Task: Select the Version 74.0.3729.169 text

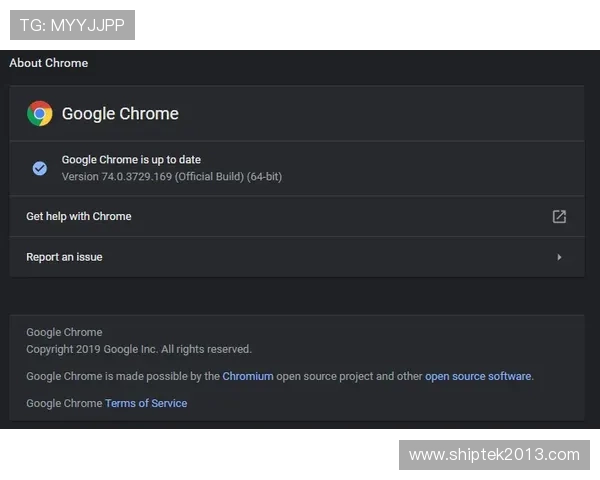Action: [172, 177]
